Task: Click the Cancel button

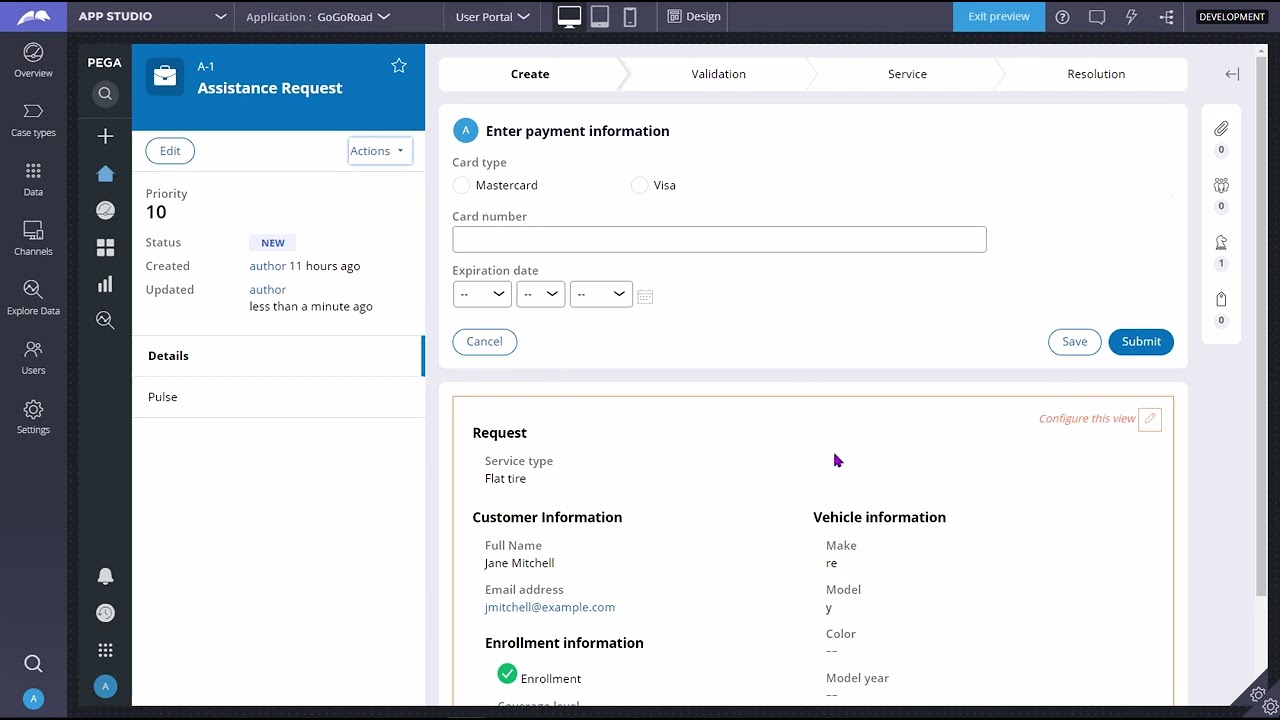Action: pos(484,342)
